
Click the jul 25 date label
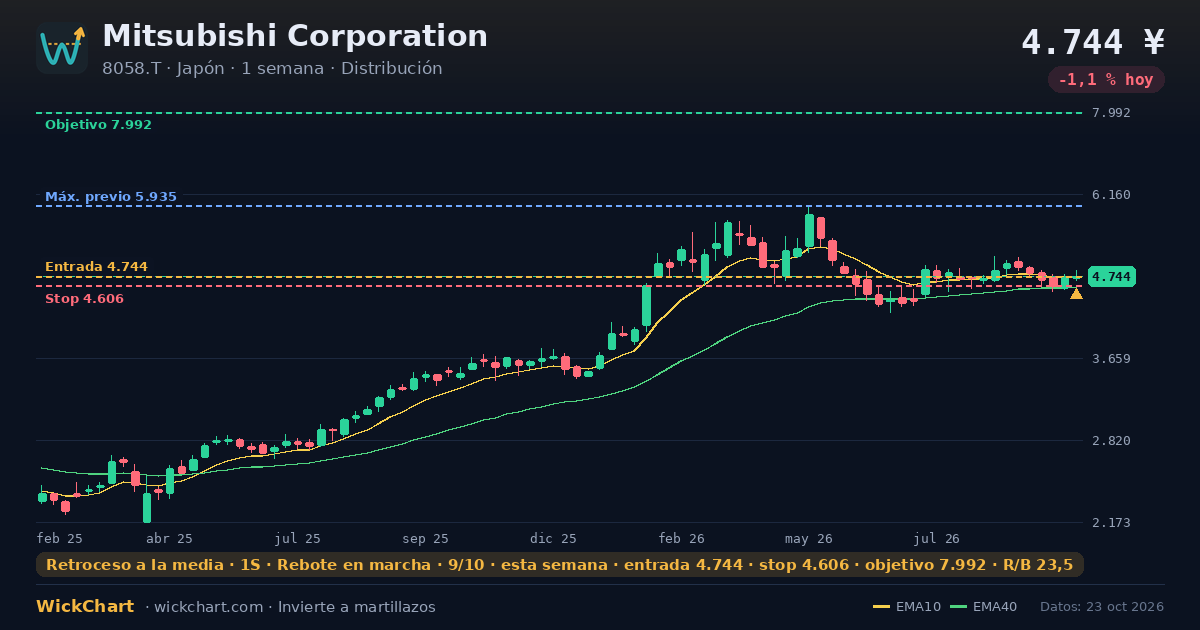pos(298,539)
